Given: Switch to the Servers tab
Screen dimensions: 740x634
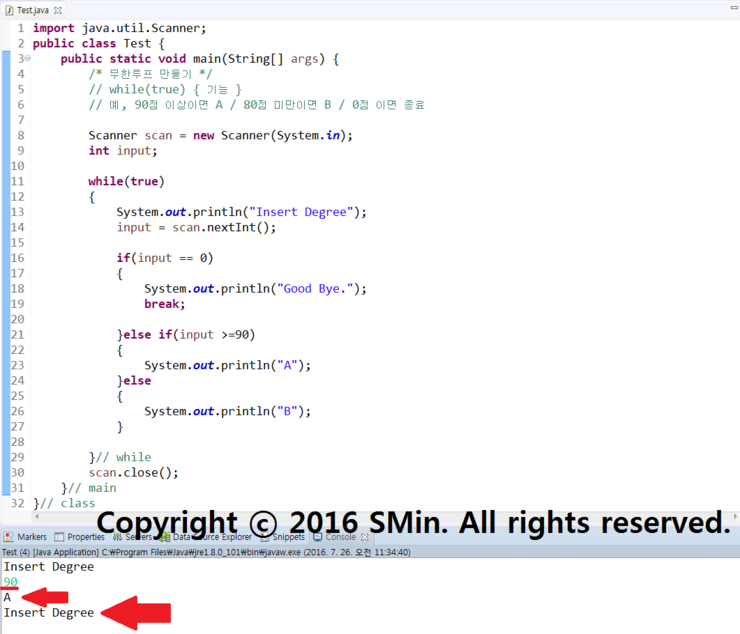Looking at the screenshot, I should pos(133,537).
